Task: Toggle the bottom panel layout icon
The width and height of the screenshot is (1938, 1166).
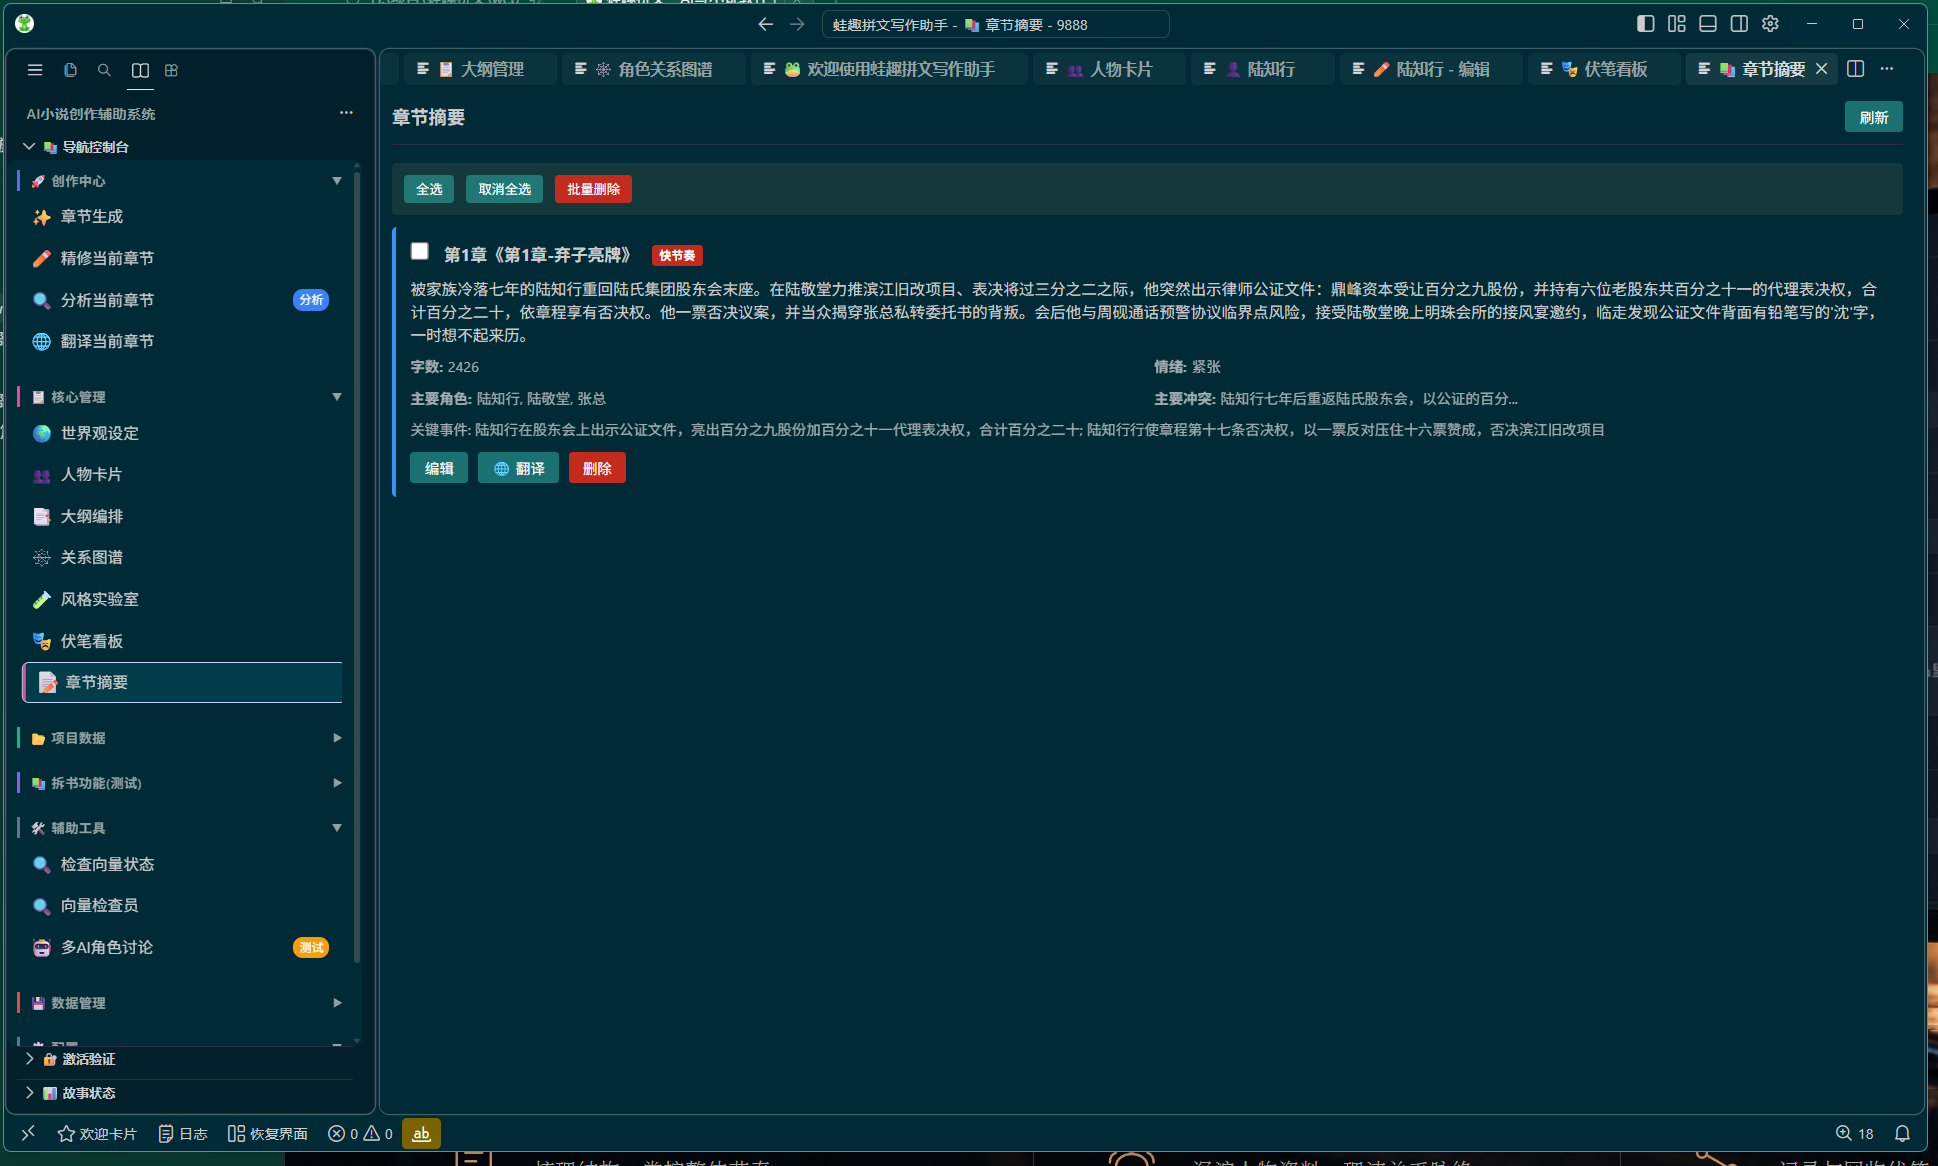Action: [1708, 24]
